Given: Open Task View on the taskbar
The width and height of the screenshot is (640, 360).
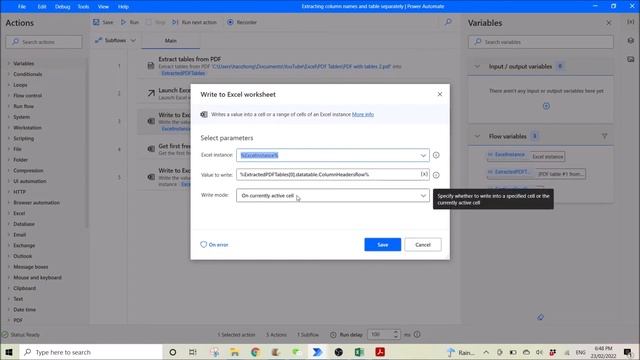Looking at the screenshot, I should click(193, 352).
